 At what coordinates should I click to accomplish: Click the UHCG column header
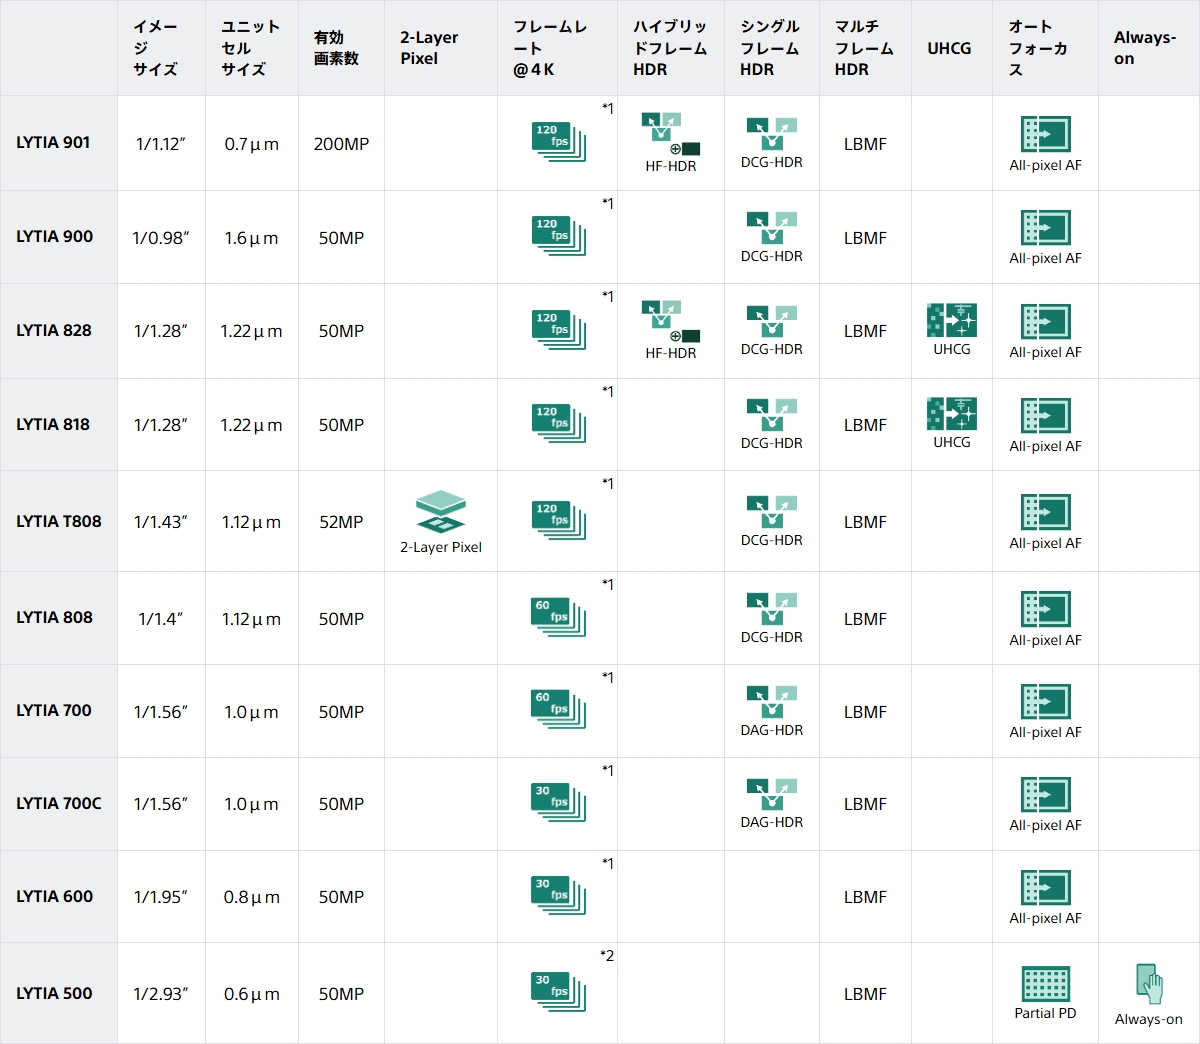click(949, 48)
